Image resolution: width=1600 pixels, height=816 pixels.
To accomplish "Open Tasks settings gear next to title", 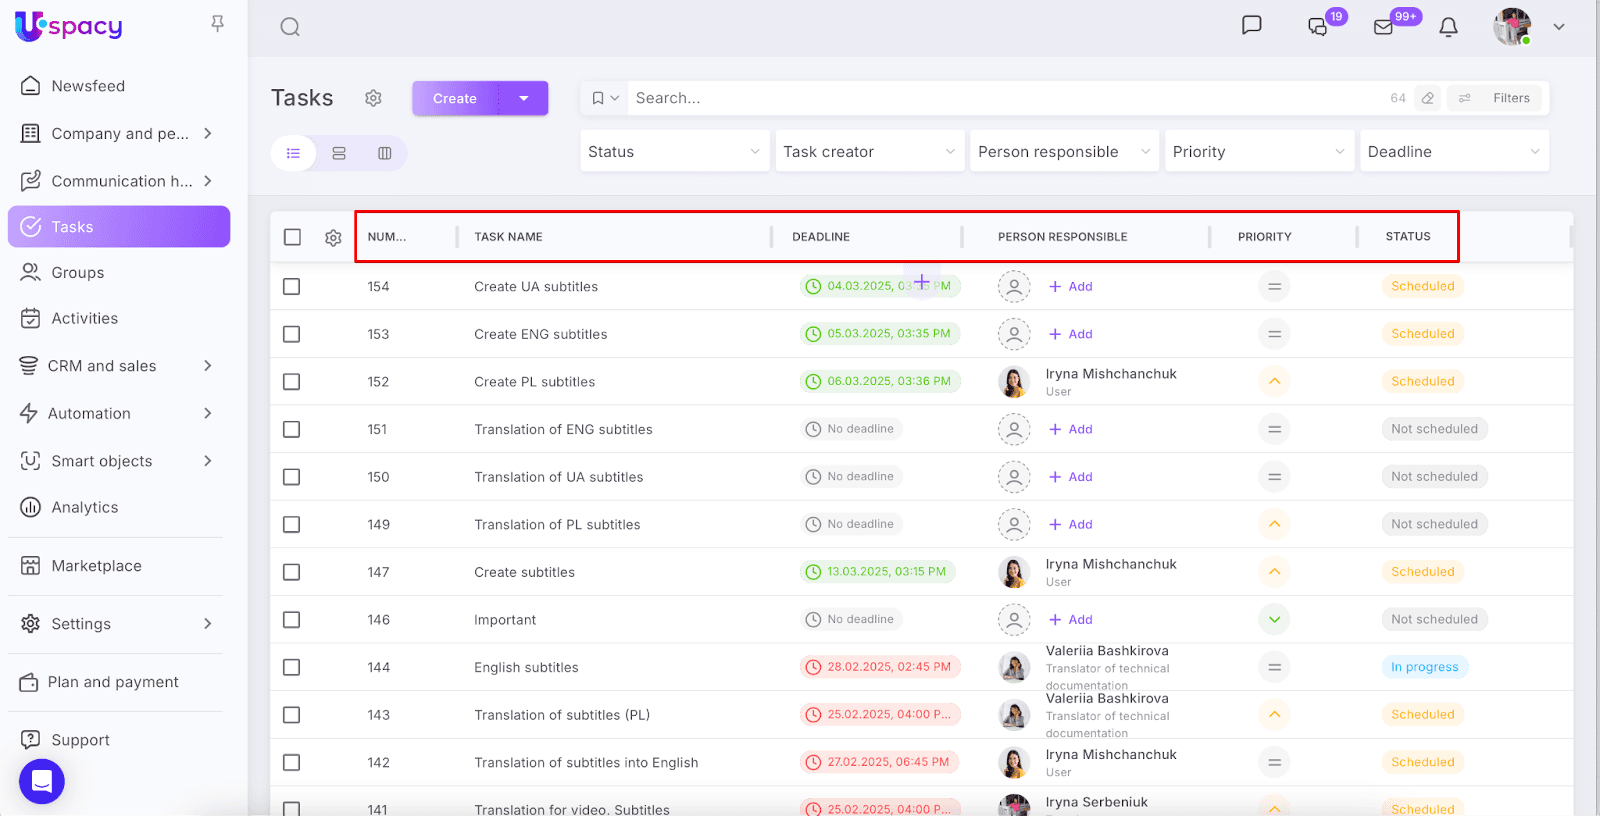I will pyautogui.click(x=373, y=98).
